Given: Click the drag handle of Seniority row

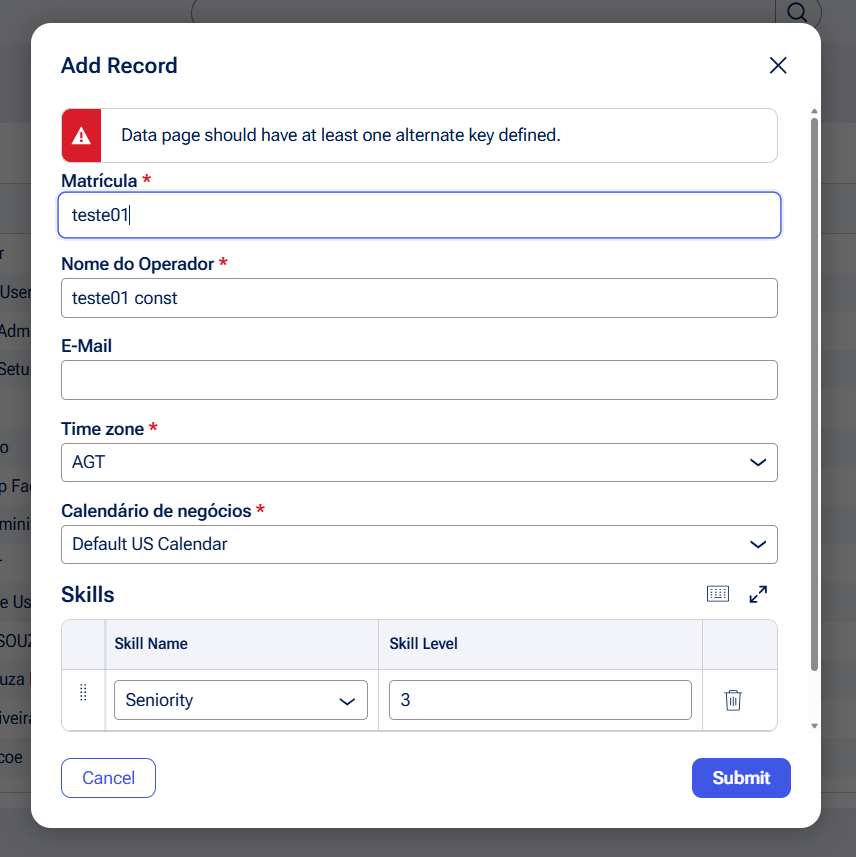Looking at the screenshot, I should click(83, 693).
